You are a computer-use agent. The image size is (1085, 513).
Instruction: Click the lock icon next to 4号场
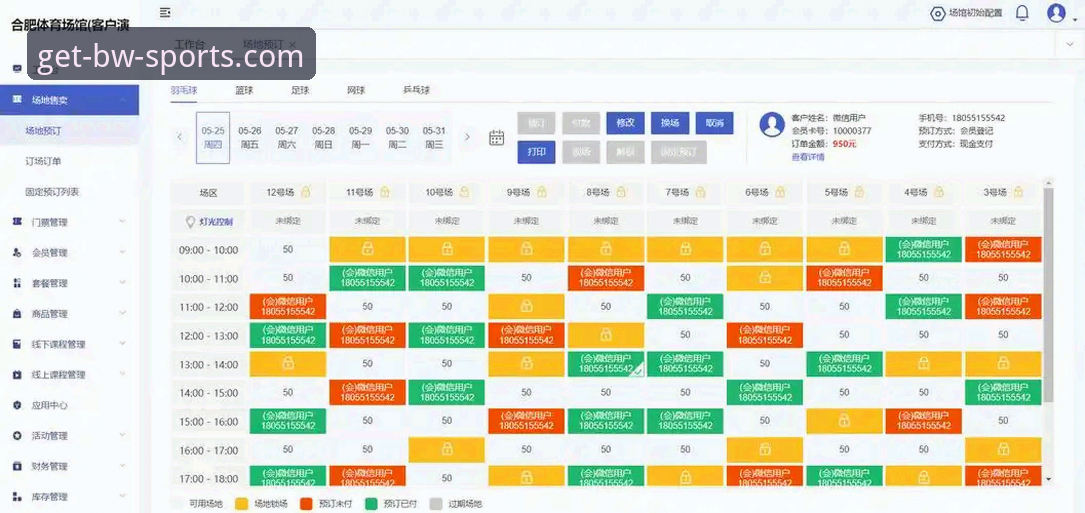point(939,192)
